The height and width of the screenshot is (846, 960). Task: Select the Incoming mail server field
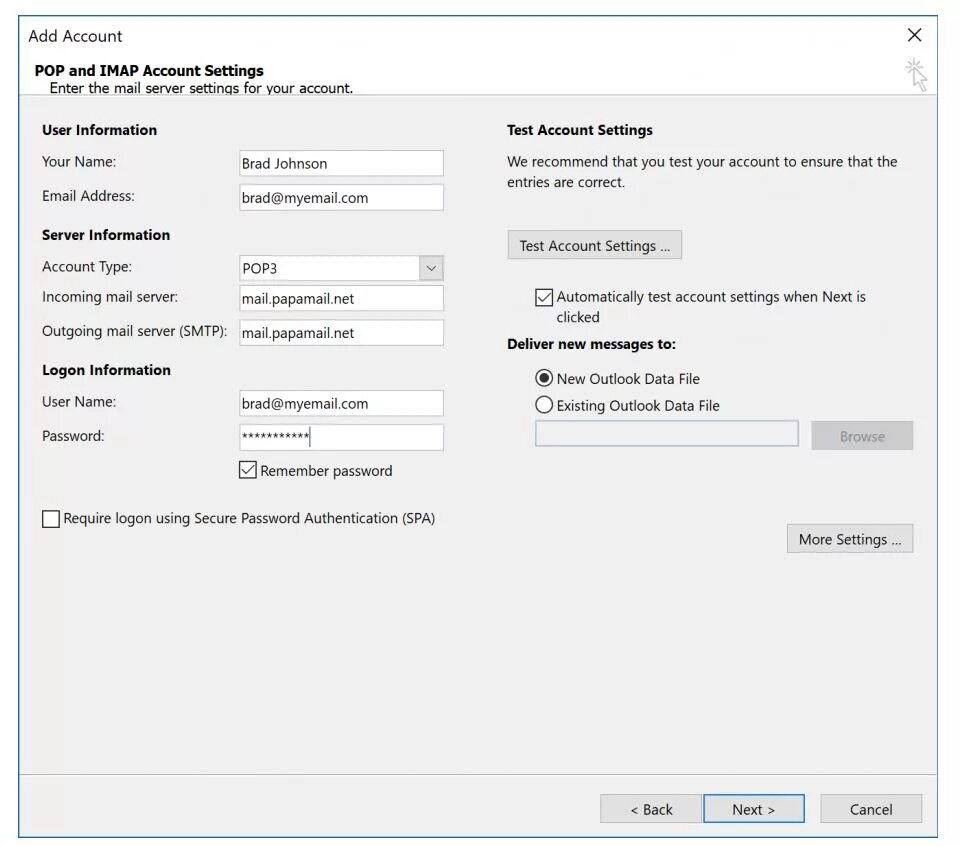(x=341, y=299)
